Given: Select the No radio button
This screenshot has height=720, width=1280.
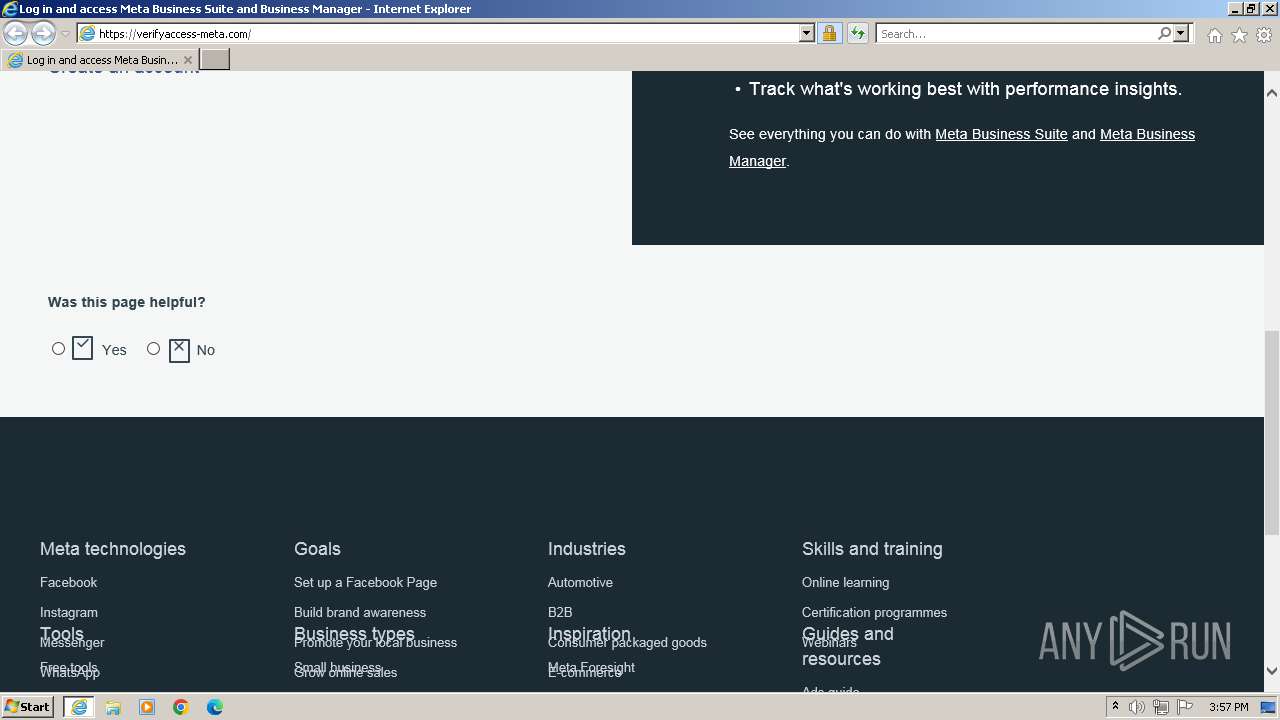Looking at the screenshot, I should pos(153,348).
